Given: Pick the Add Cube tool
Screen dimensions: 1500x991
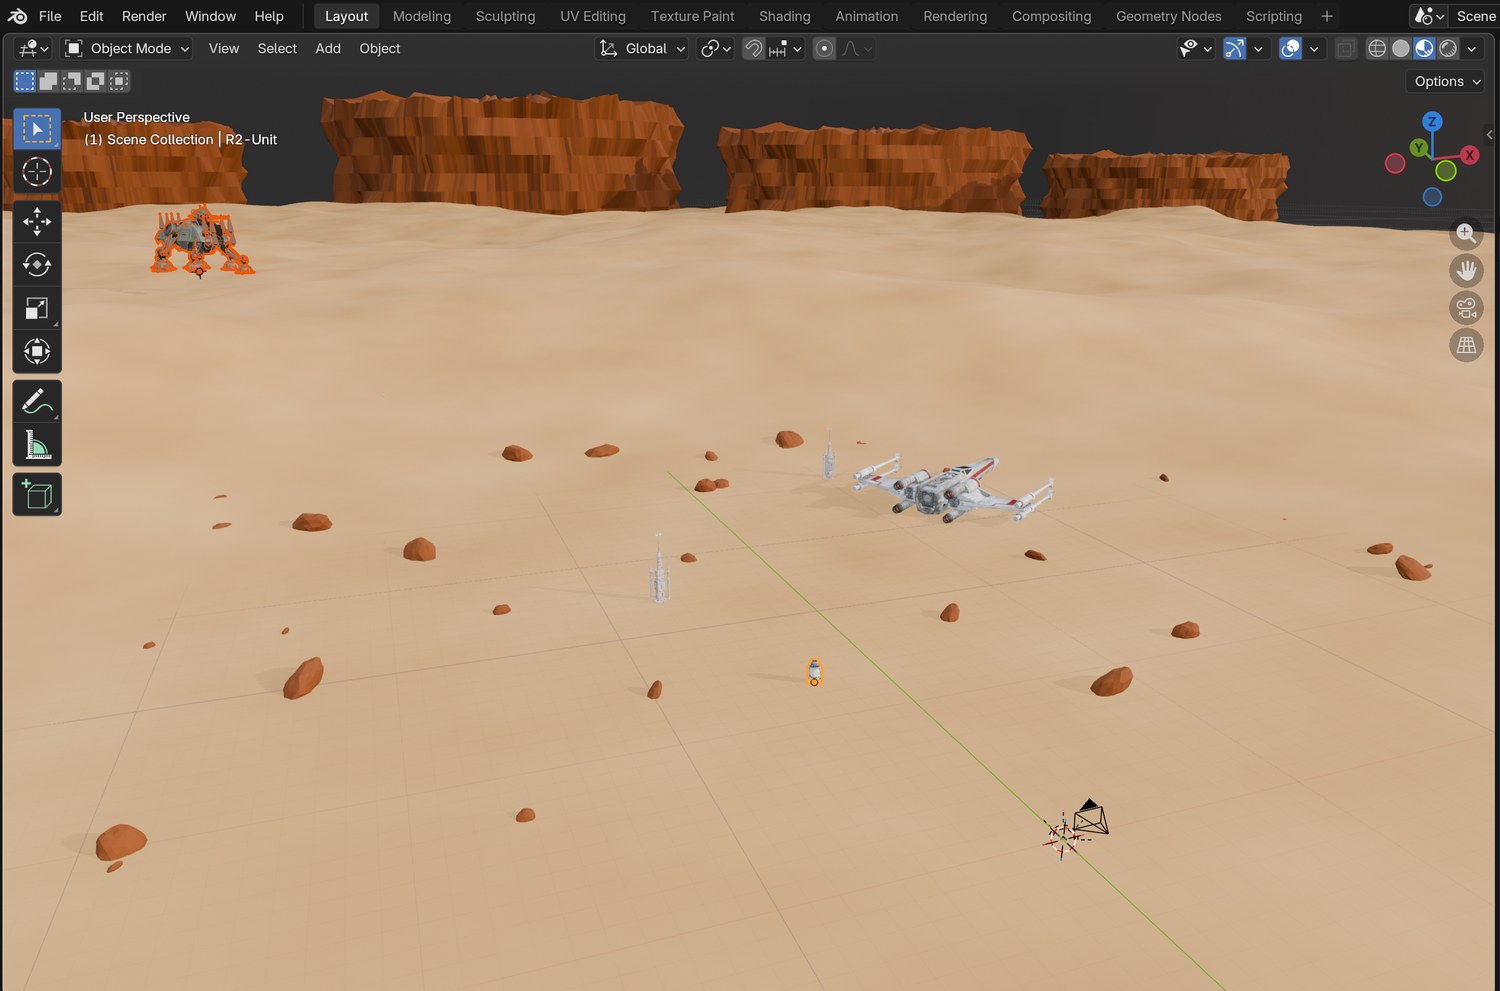Looking at the screenshot, I should pyautogui.click(x=37, y=494).
